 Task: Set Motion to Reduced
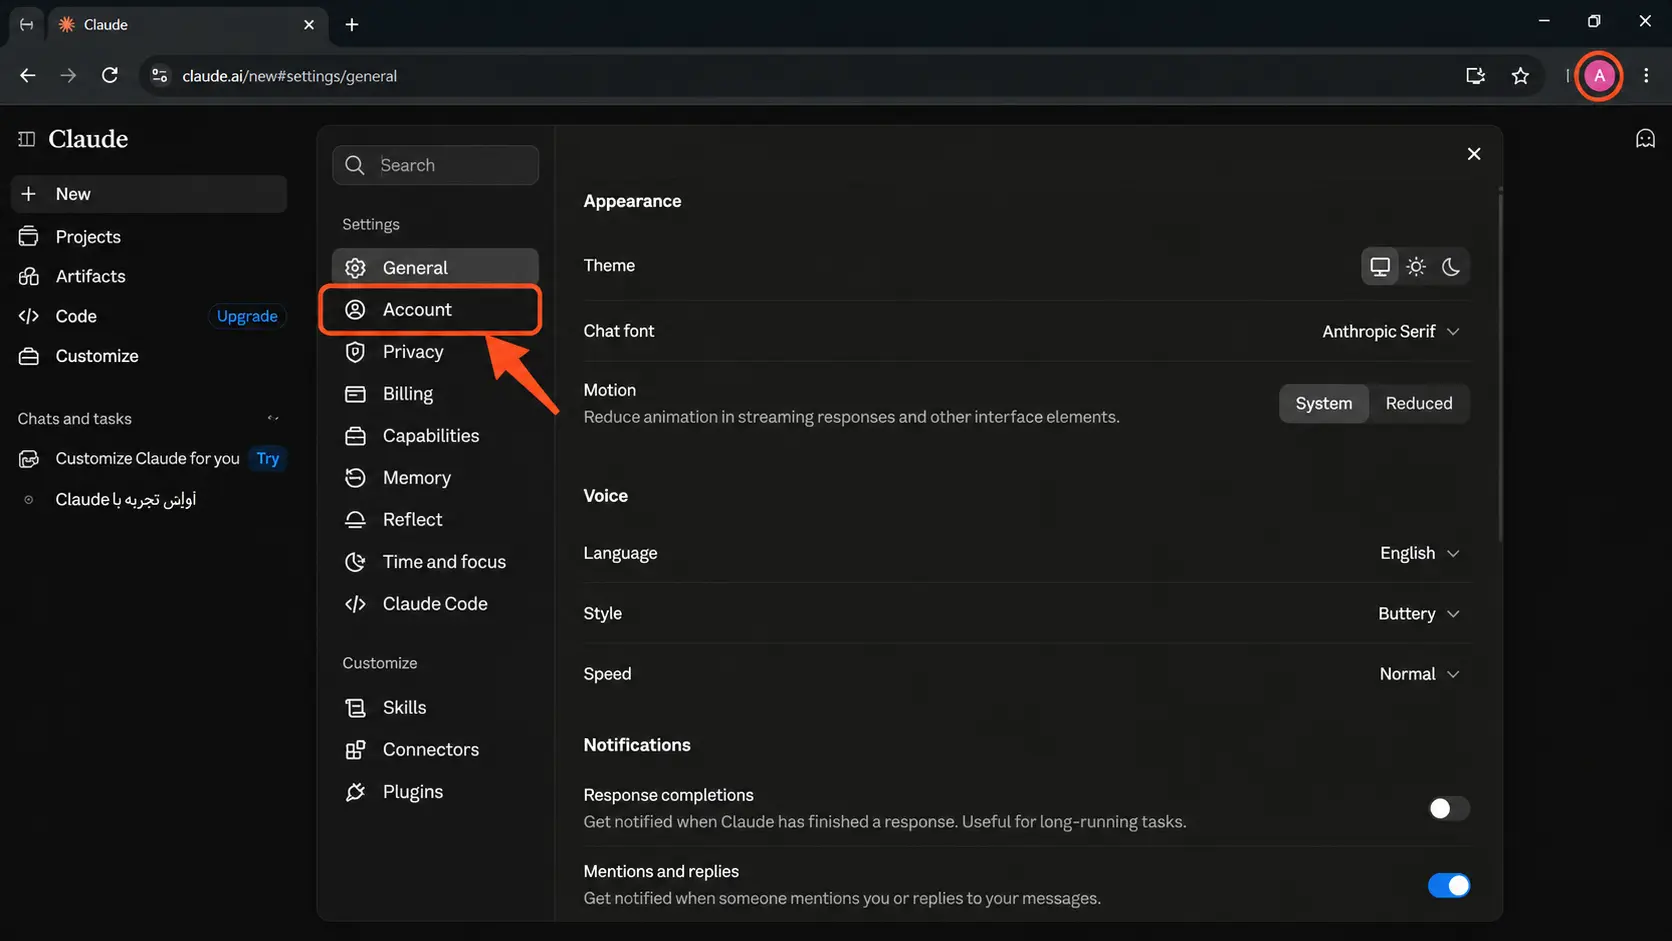pos(1419,404)
